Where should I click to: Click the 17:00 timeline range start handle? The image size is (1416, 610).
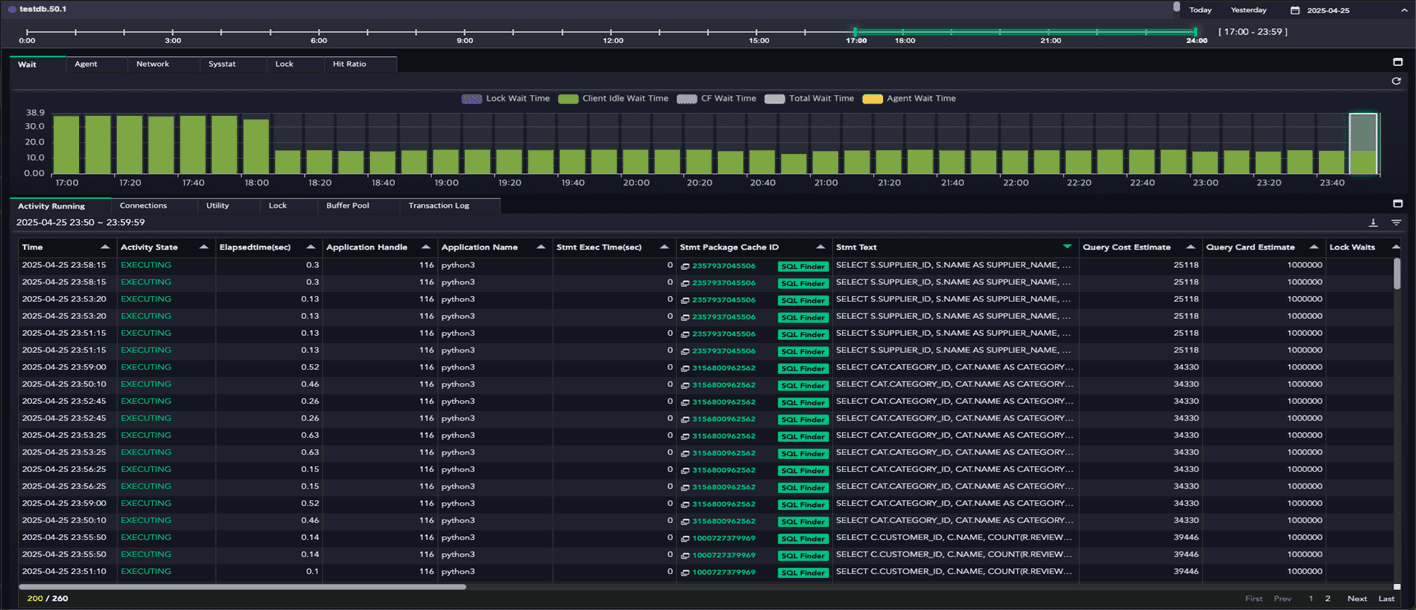pyautogui.click(x=856, y=32)
